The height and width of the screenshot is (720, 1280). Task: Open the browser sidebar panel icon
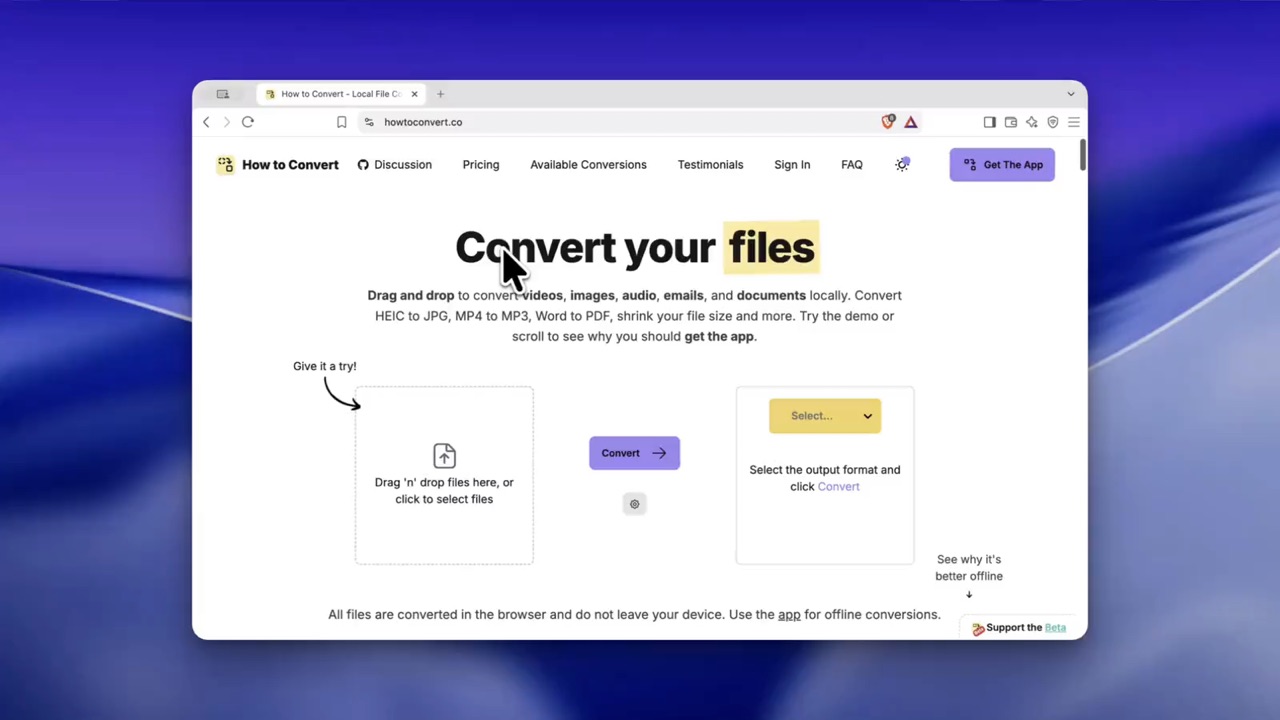click(x=990, y=122)
